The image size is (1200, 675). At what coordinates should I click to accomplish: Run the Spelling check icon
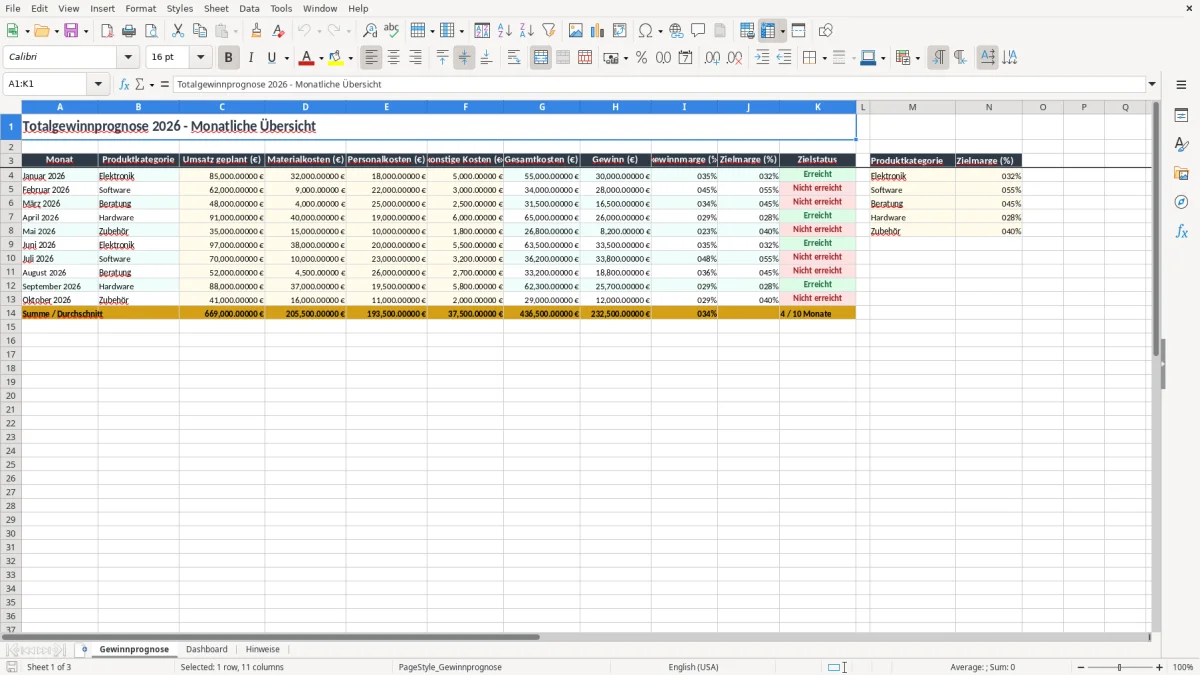point(392,31)
